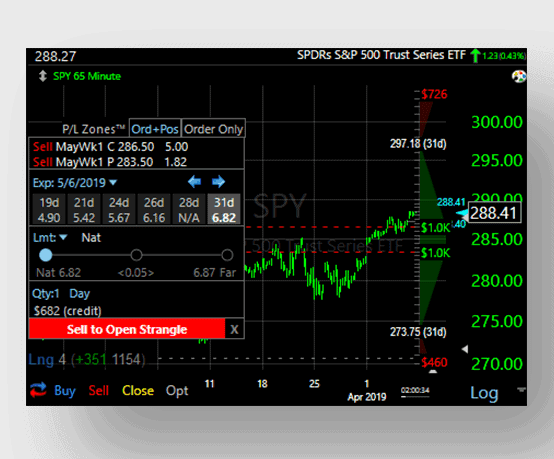Click the upper $1.0K zone label
Image resolution: width=554 pixels, height=459 pixels.
(x=436, y=228)
